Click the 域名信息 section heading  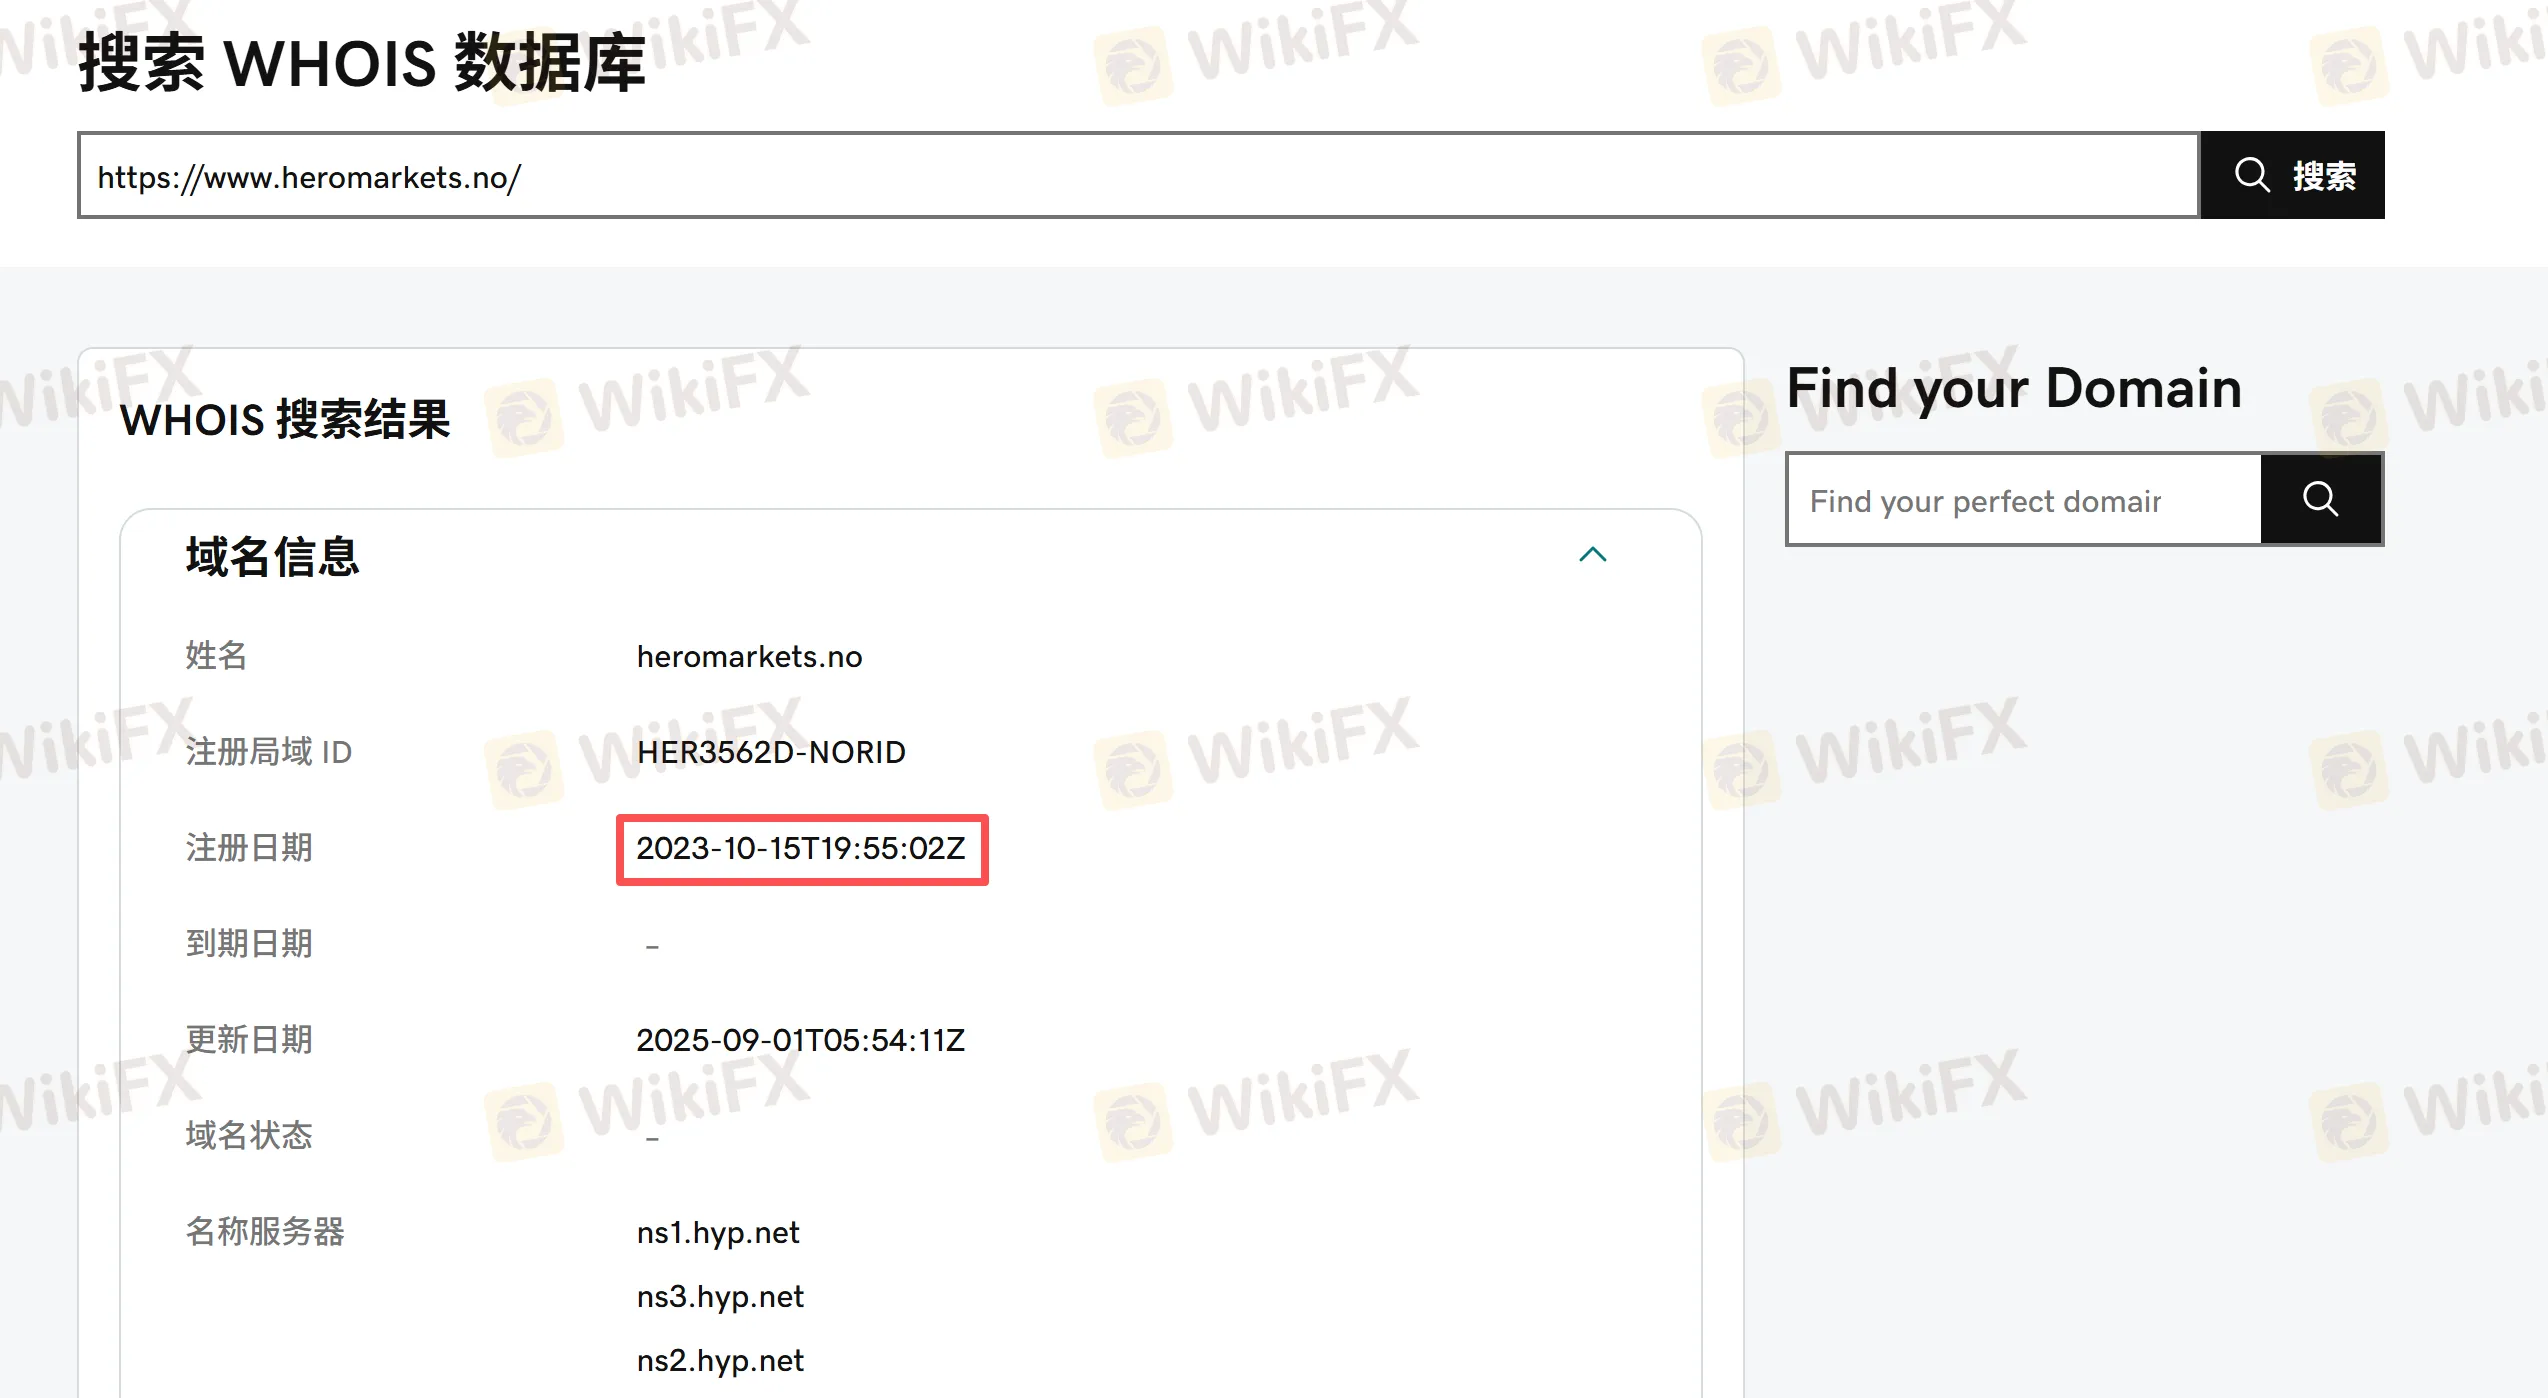coord(272,556)
